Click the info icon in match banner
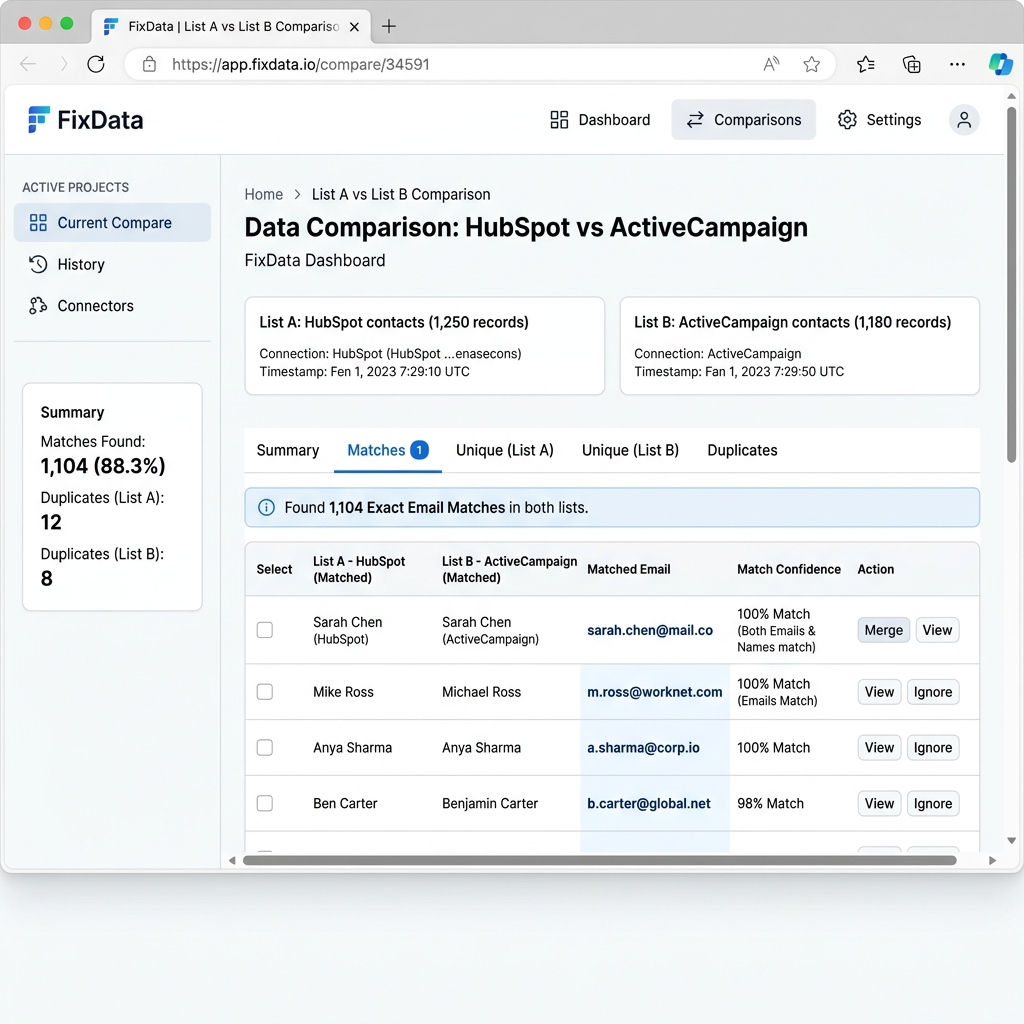1024x1024 pixels. tap(266, 507)
